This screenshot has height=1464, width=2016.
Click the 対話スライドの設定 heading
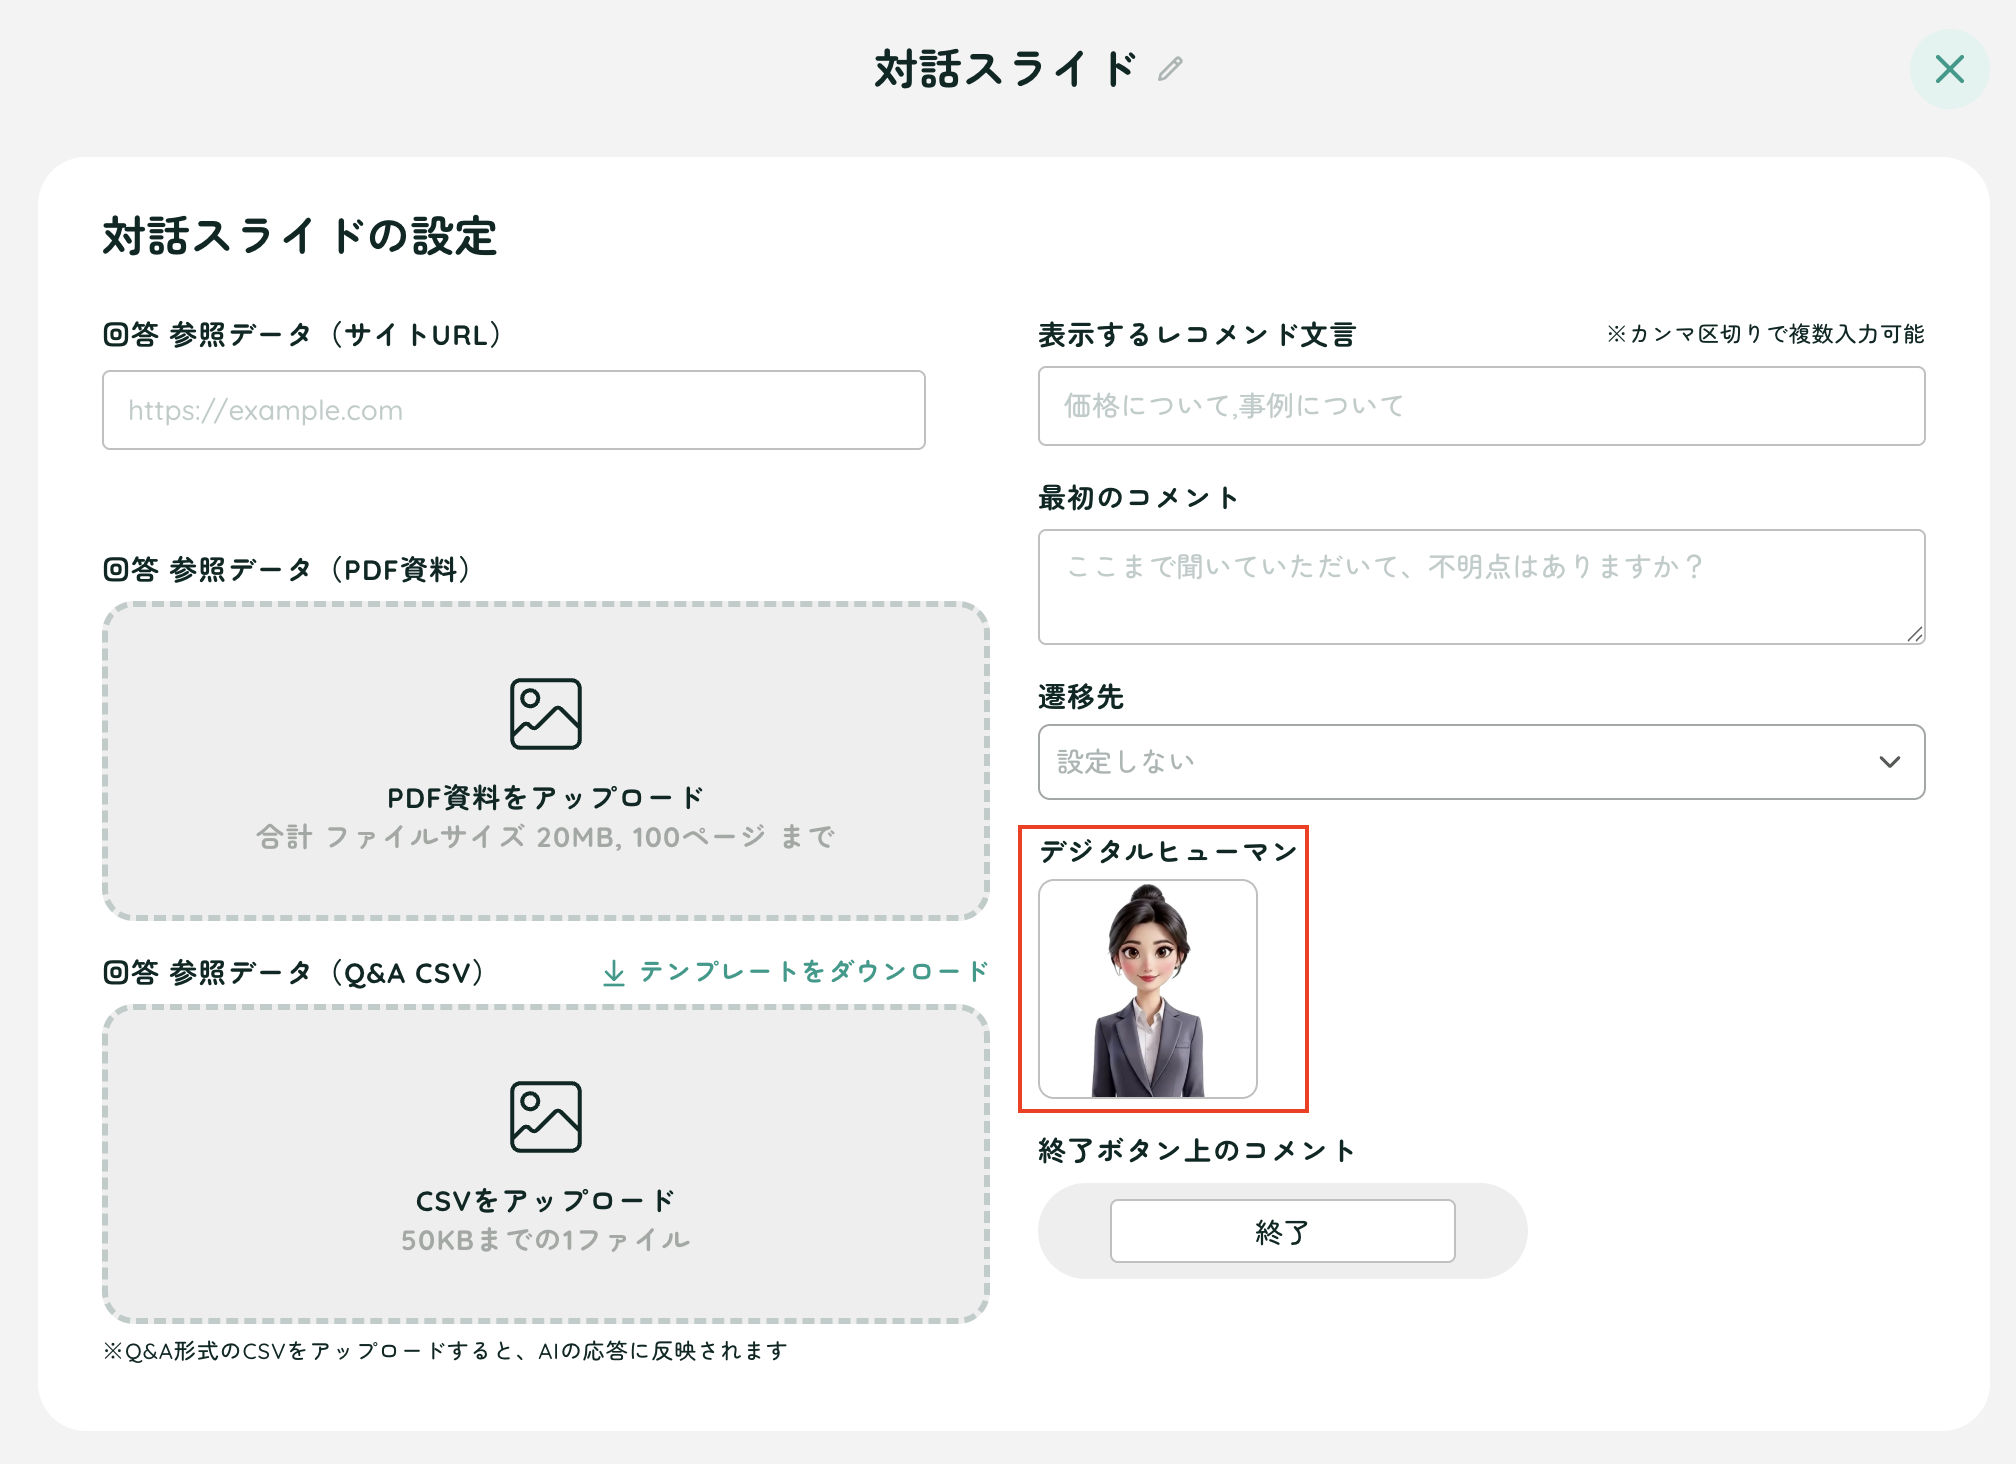[x=300, y=236]
